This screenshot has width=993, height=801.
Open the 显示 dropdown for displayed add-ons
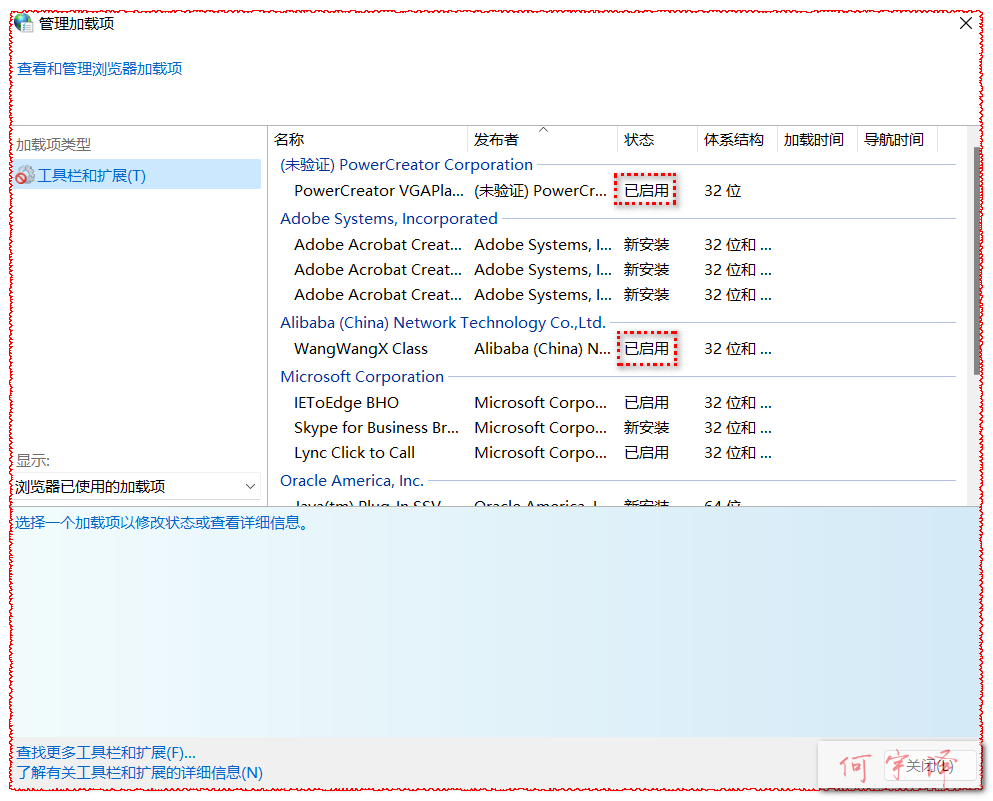pyautogui.click(x=137, y=486)
